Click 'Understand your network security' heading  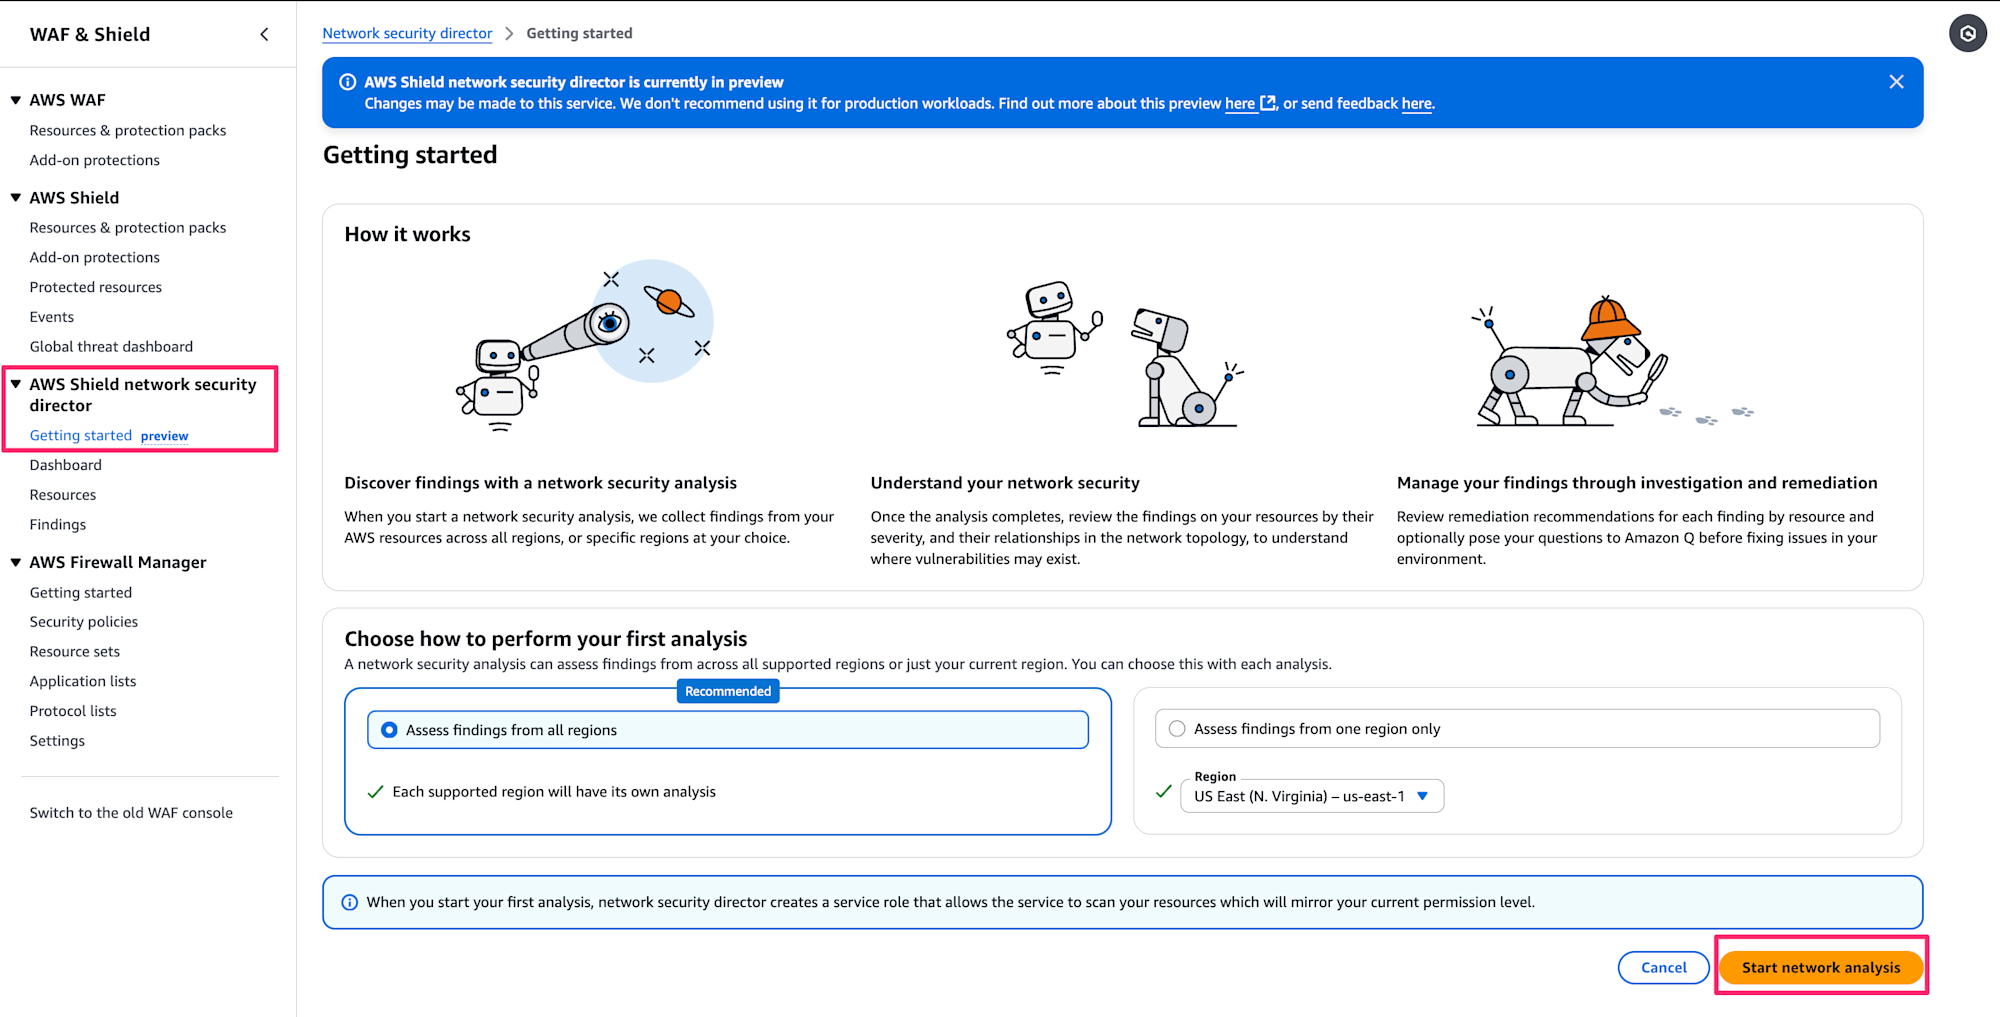pos(1005,483)
